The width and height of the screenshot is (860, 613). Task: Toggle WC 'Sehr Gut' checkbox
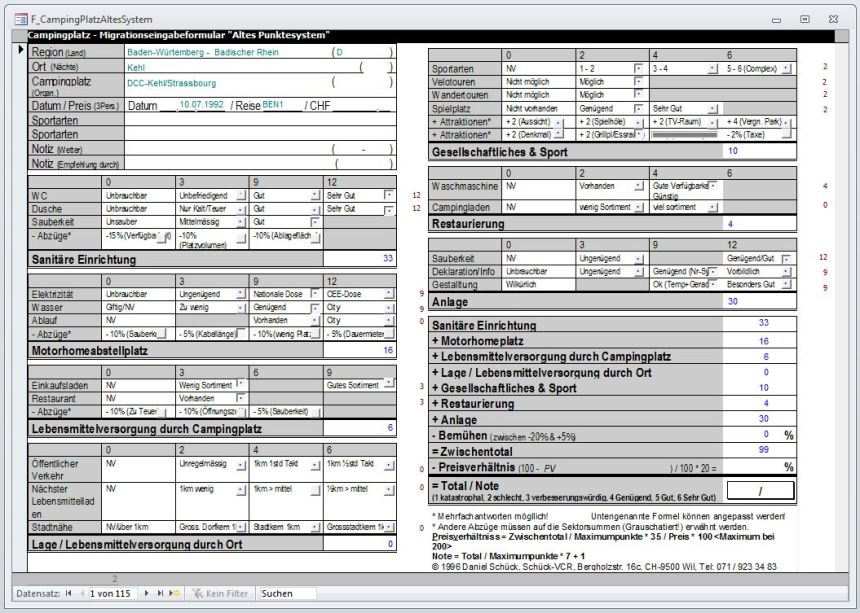click(389, 195)
